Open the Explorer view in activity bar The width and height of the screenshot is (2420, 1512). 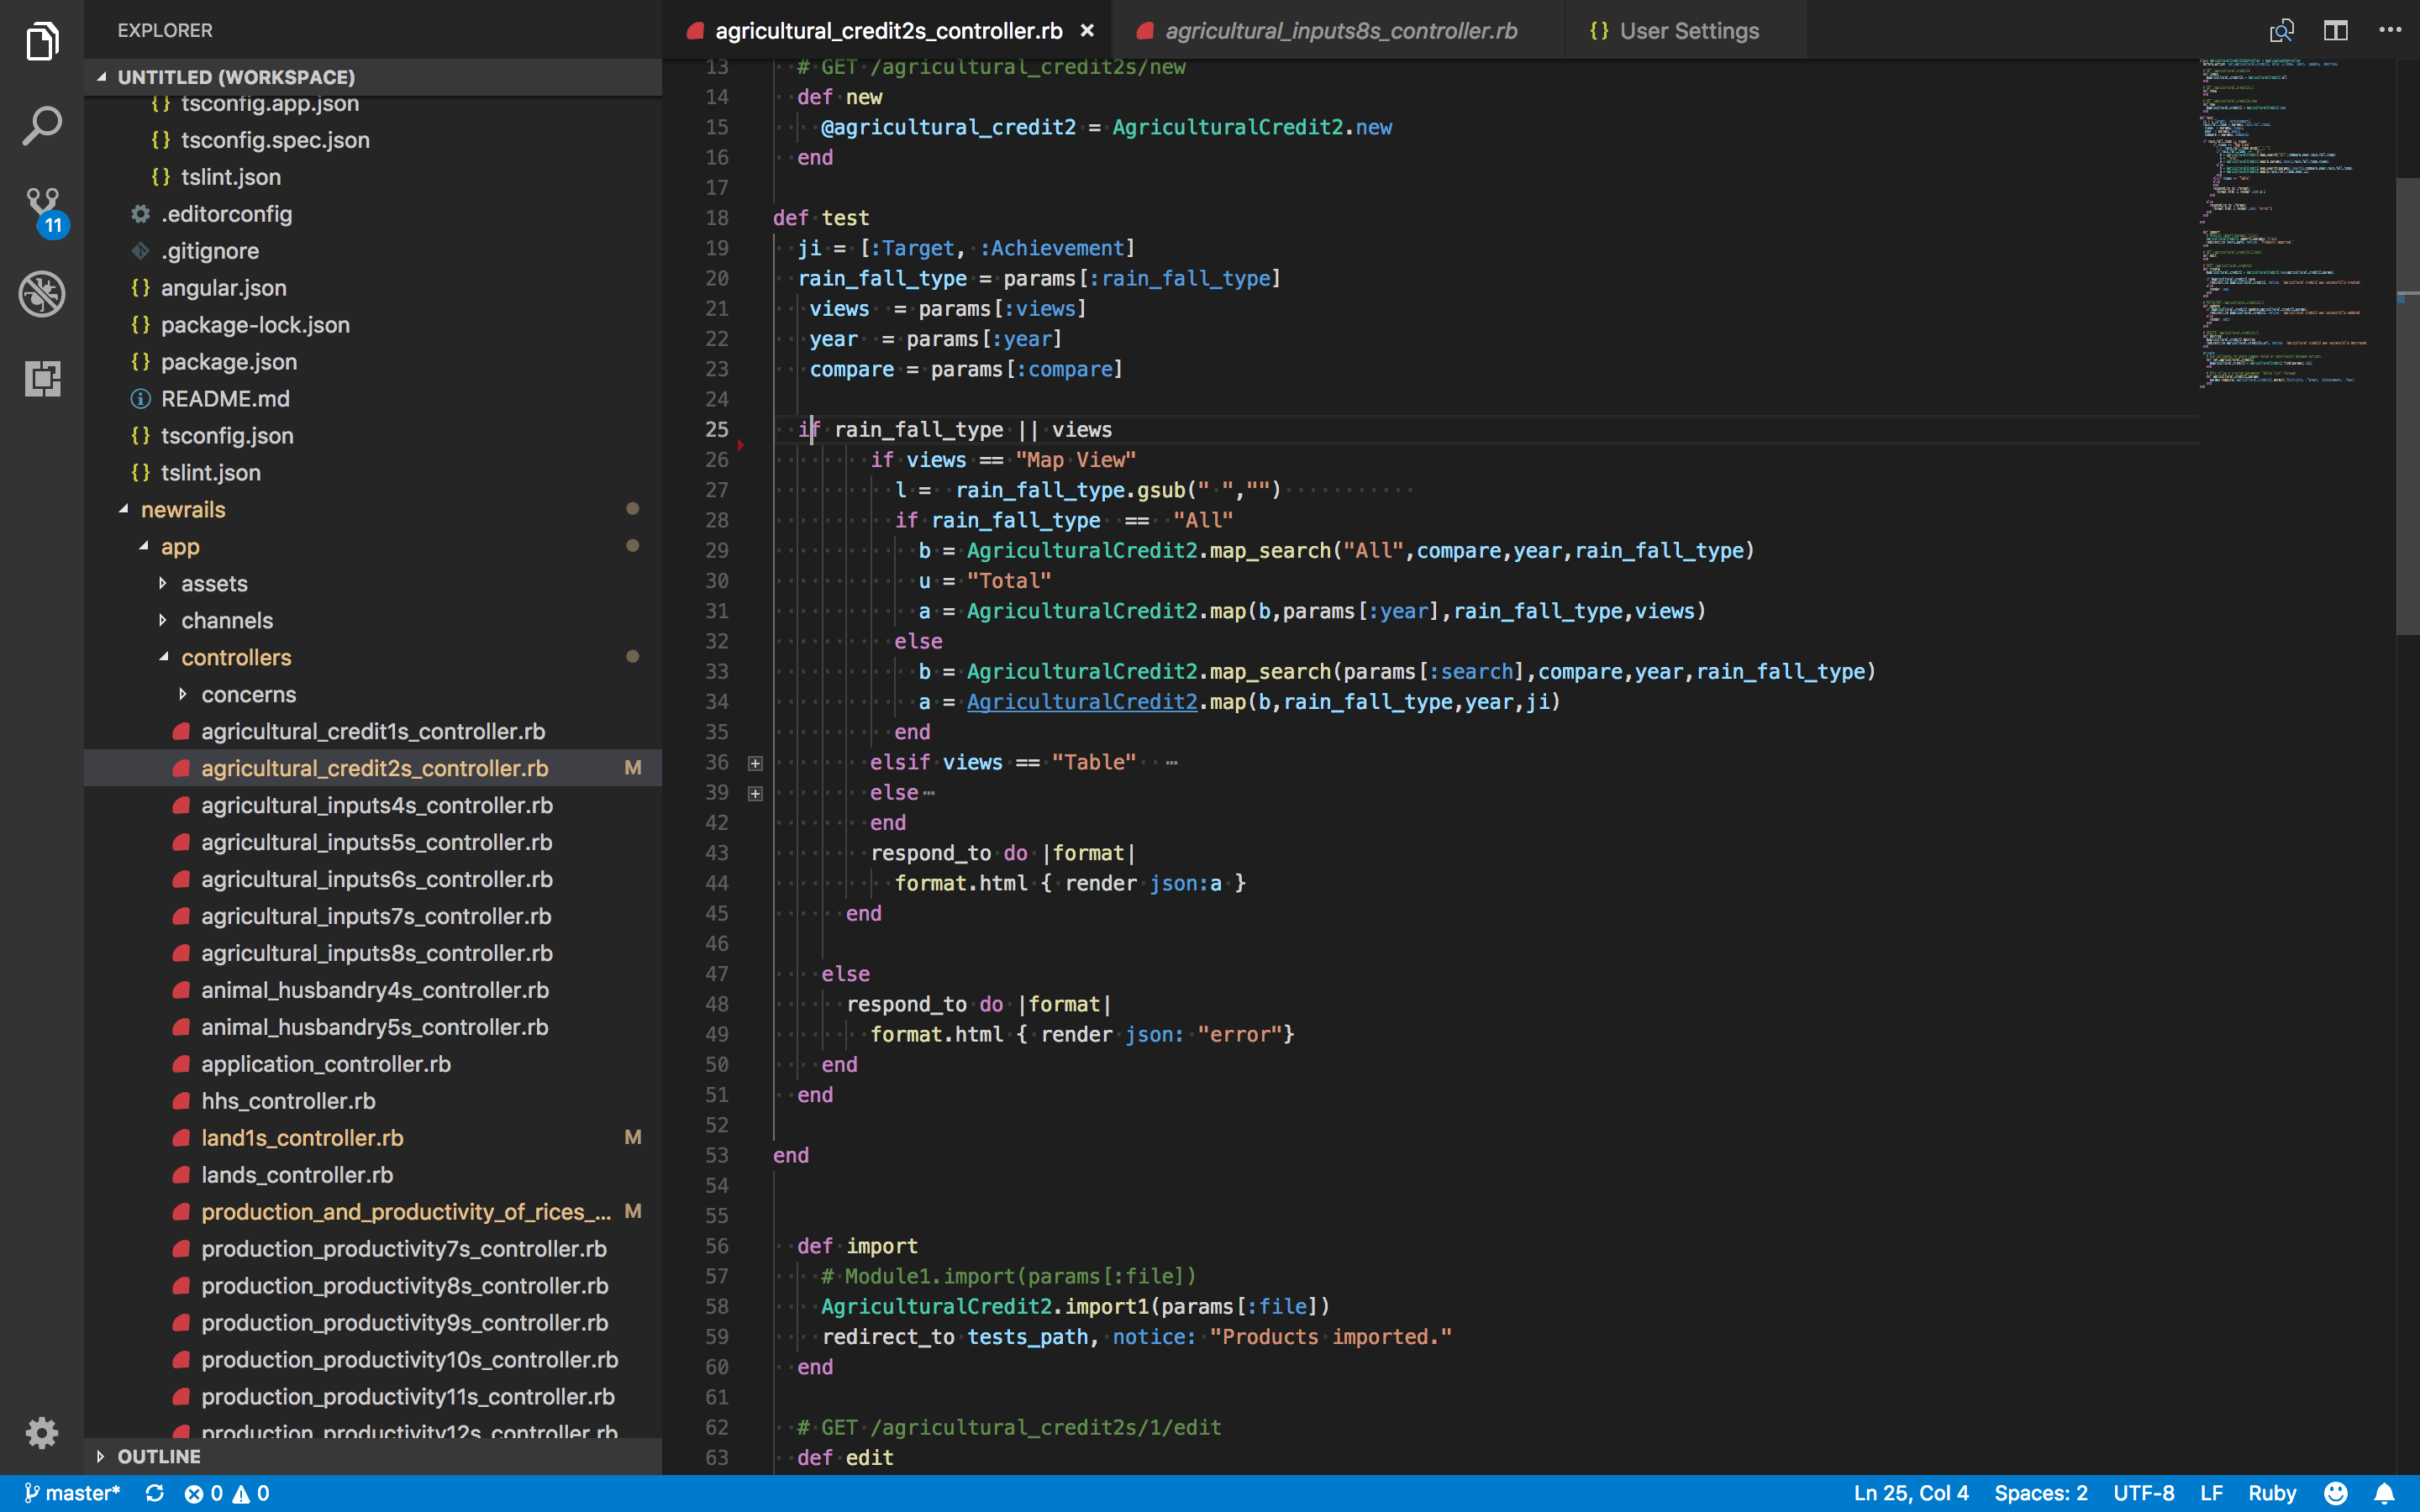tap(42, 42)
